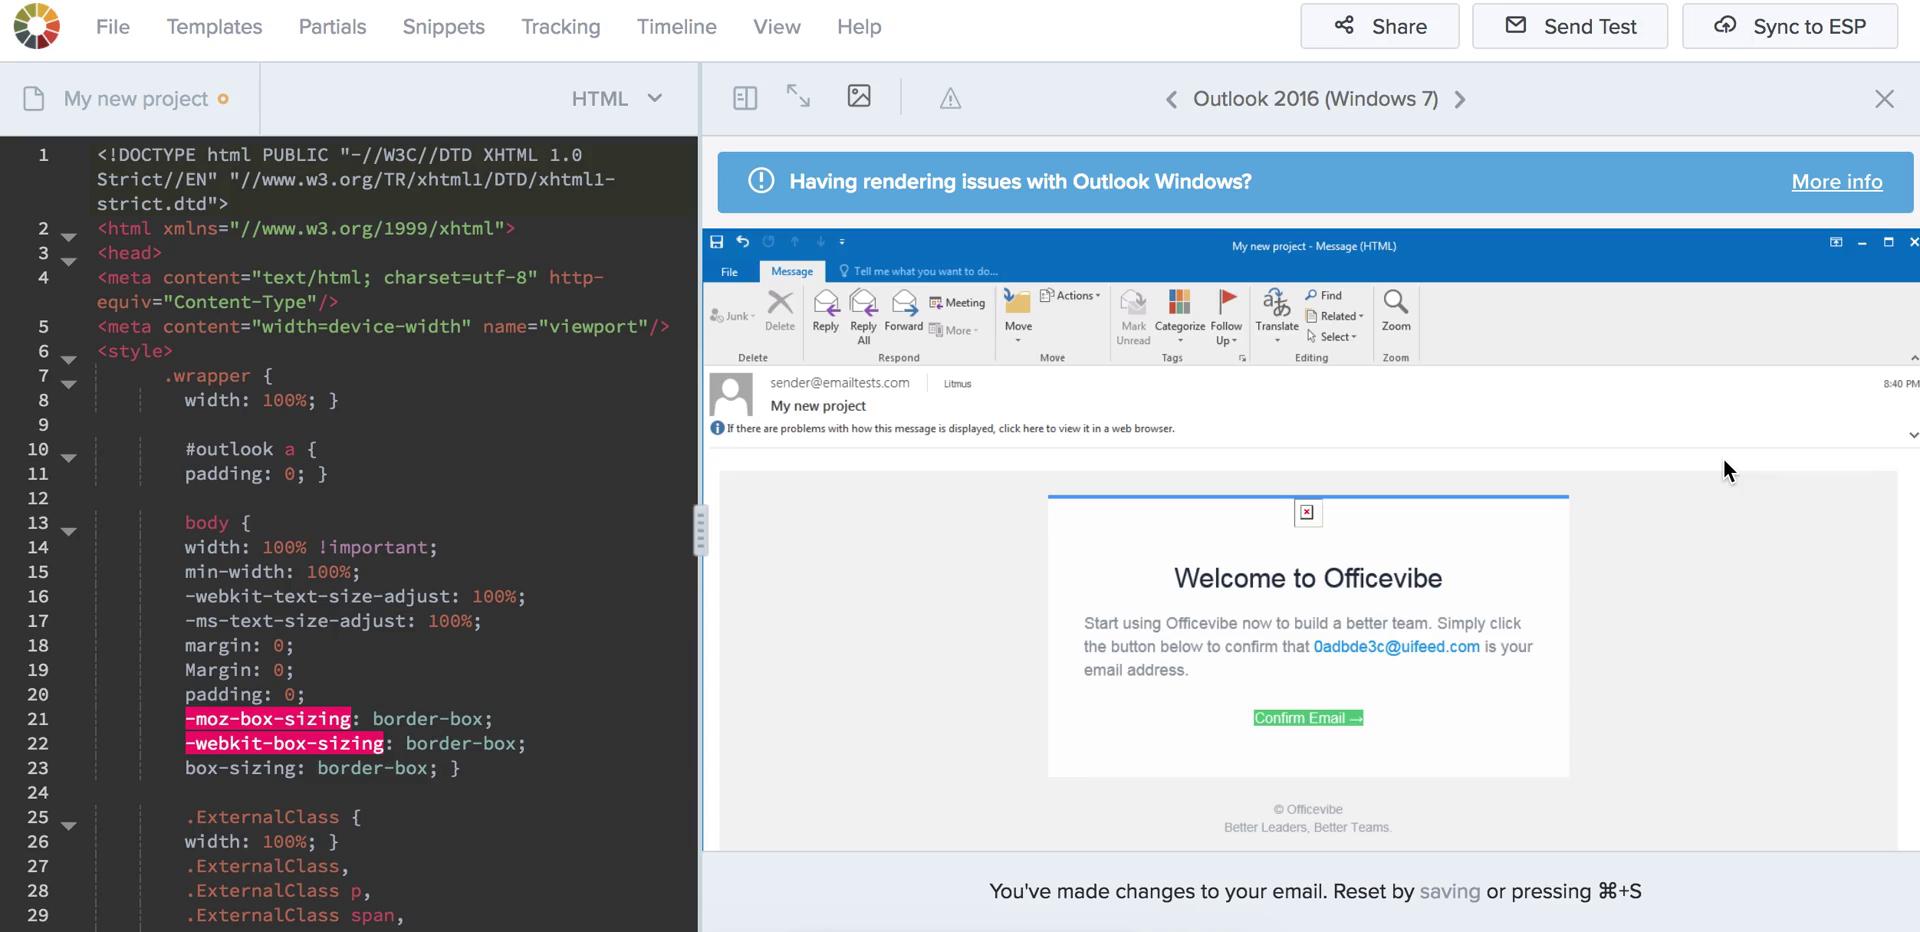Open the More info link

click(1837, 182)
